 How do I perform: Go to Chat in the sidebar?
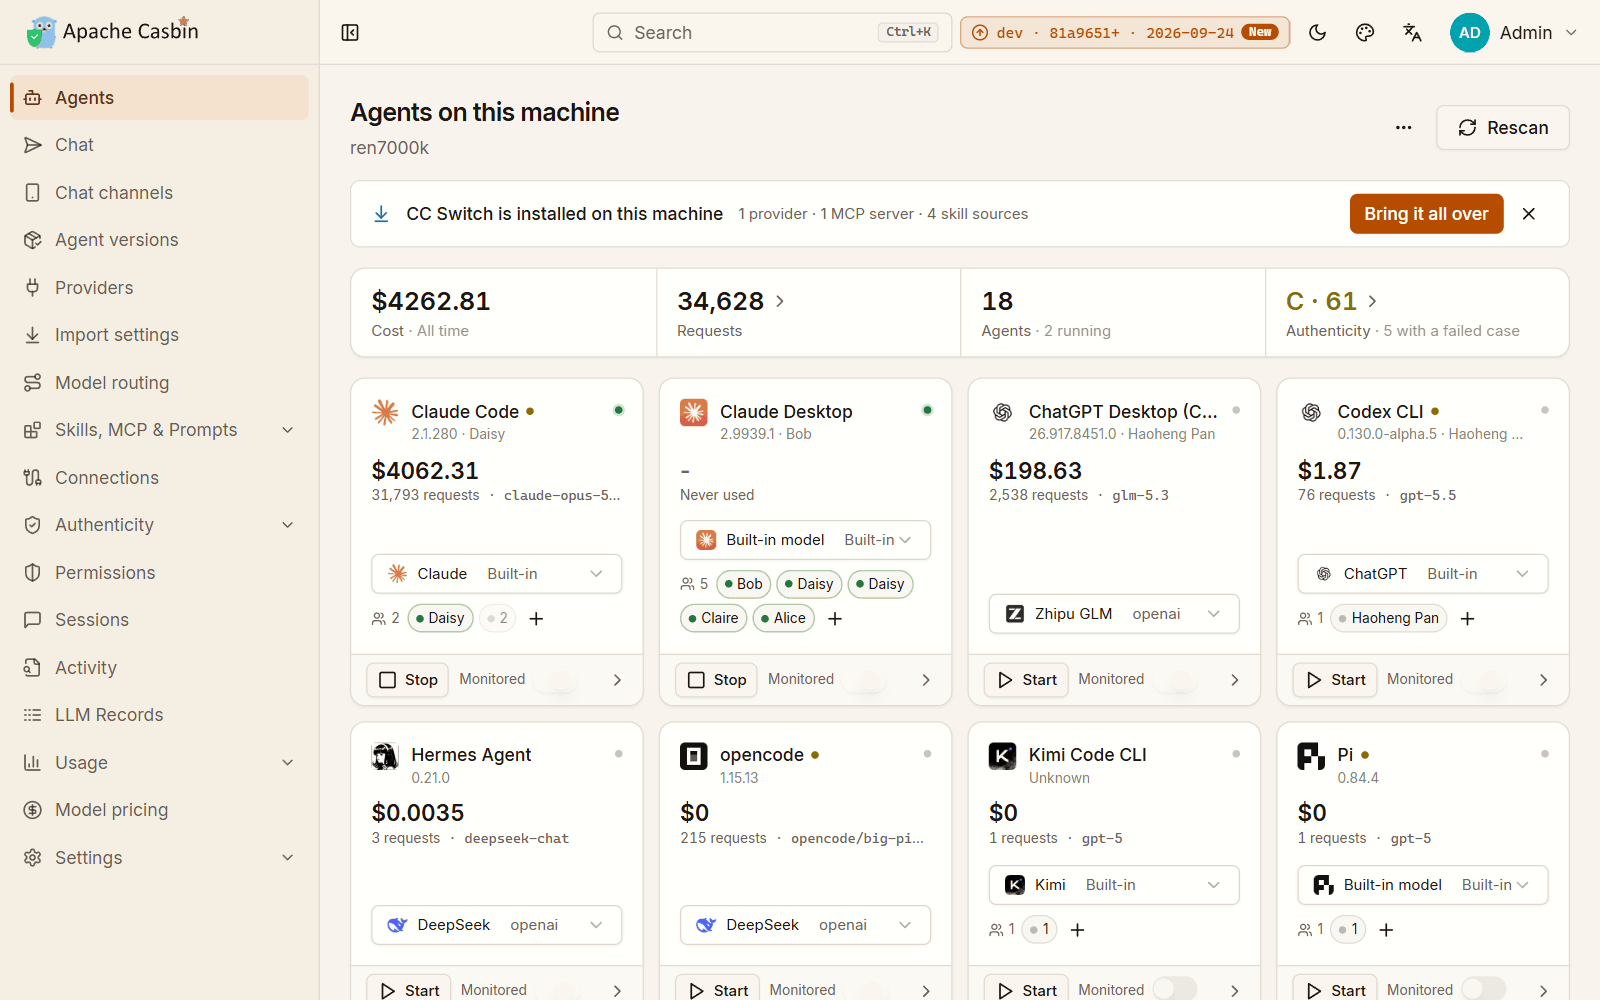click(160, 145)
